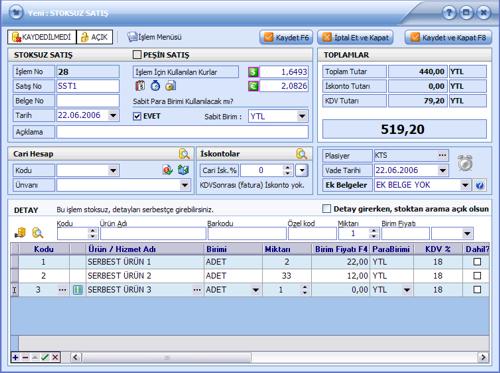This screenshot has width=500, height=373.
Task: Click the blue help icon beside Ek Belgeler
Action: pos(480,185)
